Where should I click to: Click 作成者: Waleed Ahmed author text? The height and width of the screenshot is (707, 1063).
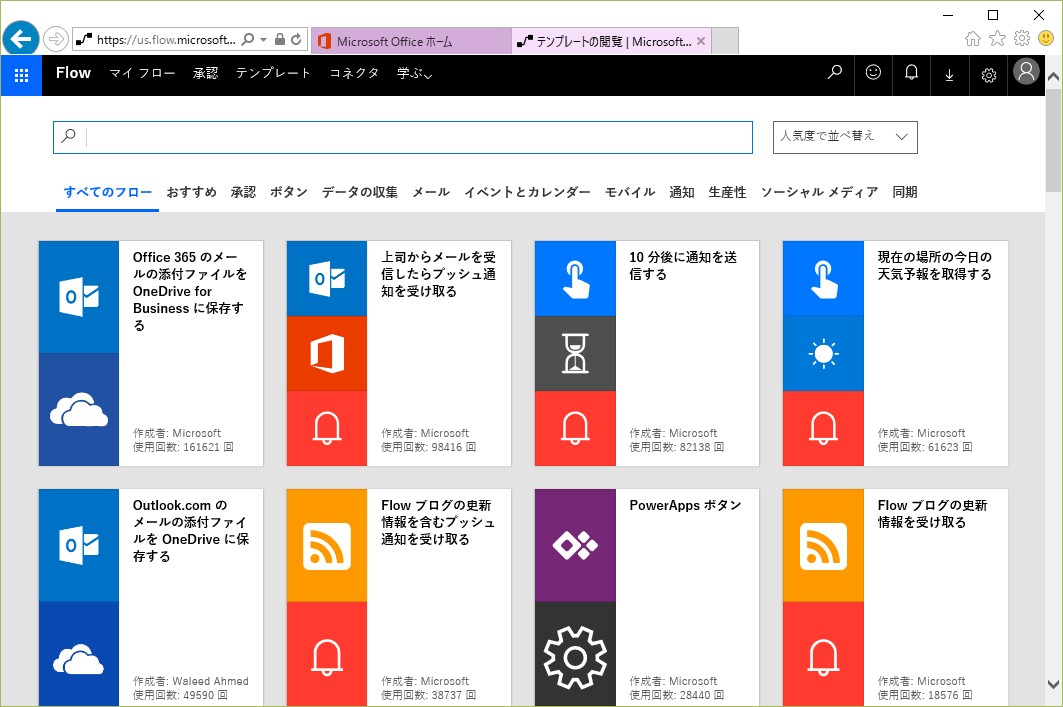click(x=190, y=681)
